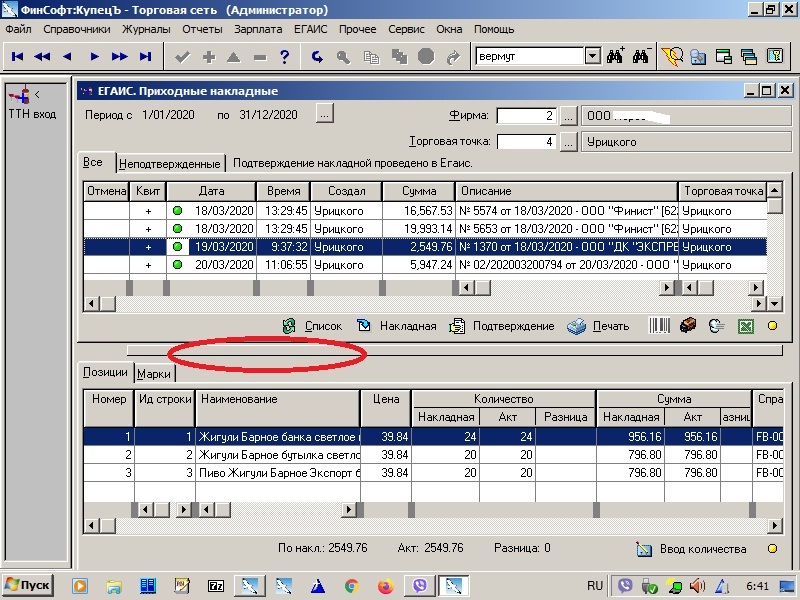Image resolution: width=800 pixels, height=600 pixels.
Task: Click the barcode icon in invoice toolbar
Action: click(661, 326)
